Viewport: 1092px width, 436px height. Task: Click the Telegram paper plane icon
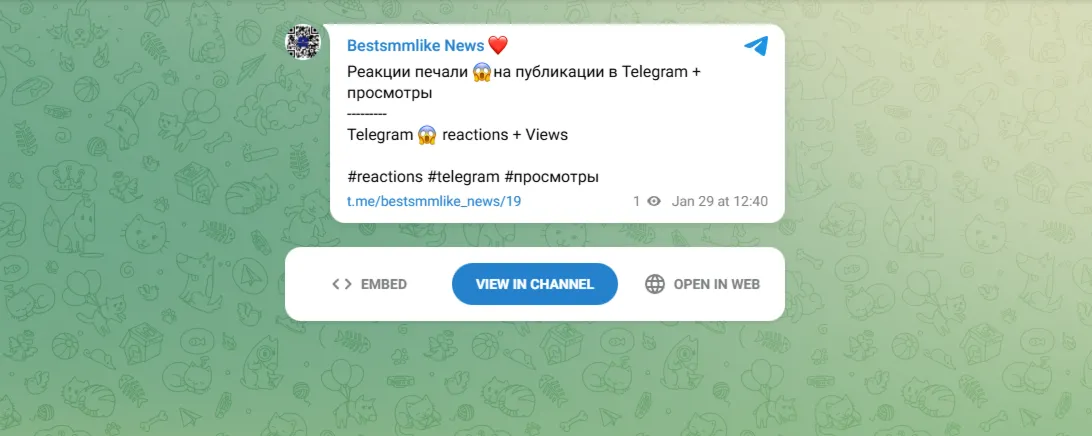[x=756, y=46]
